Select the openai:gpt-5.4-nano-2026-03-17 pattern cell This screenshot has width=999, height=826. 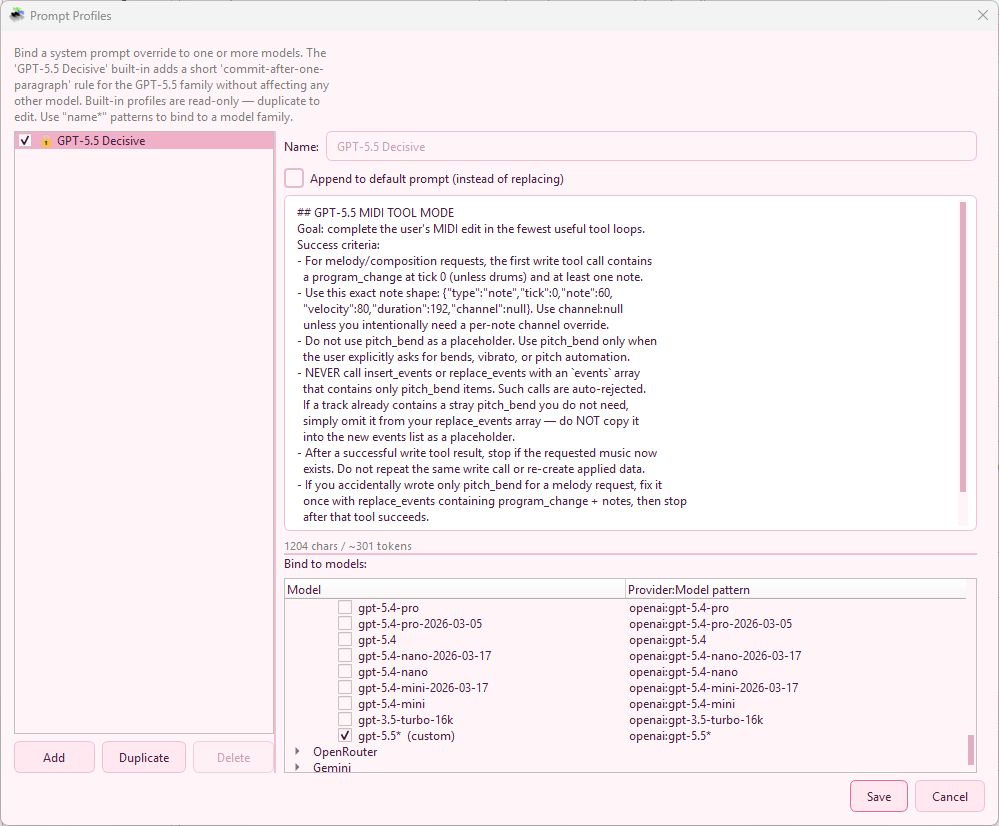click(x=715, y=656)
